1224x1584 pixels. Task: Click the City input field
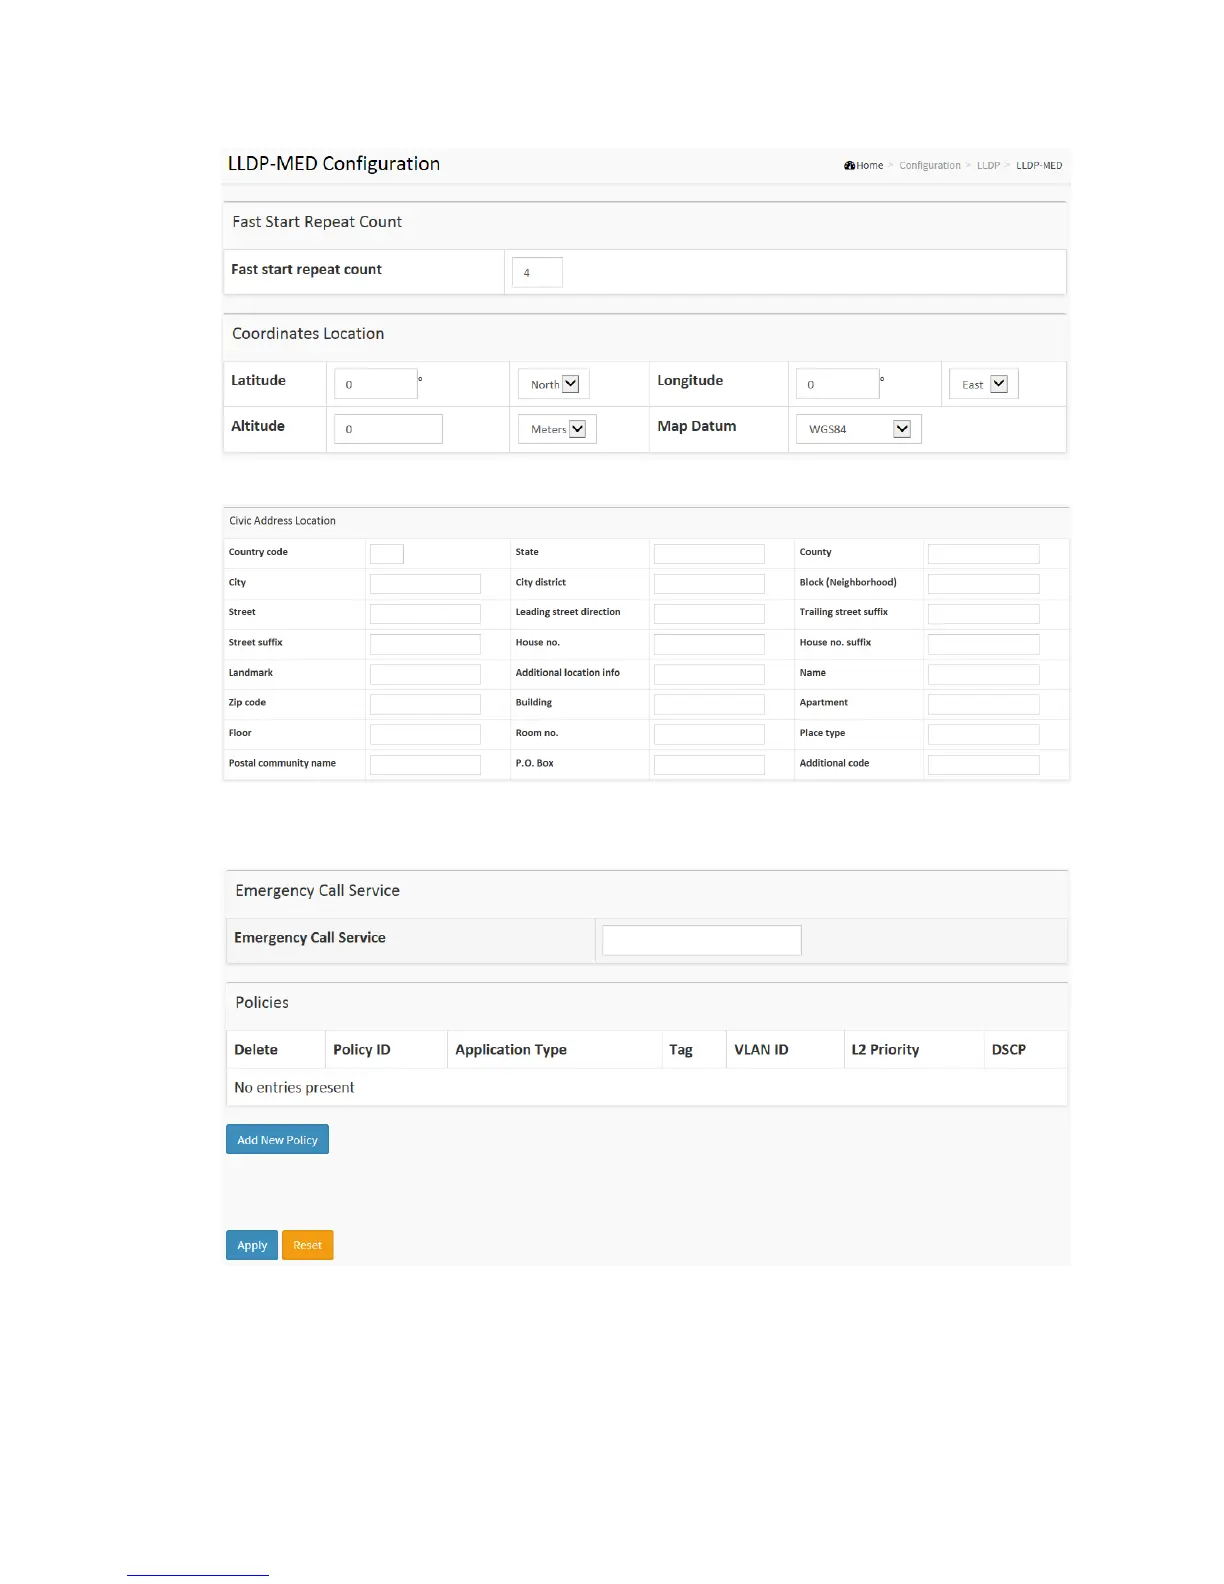(425, 584)
